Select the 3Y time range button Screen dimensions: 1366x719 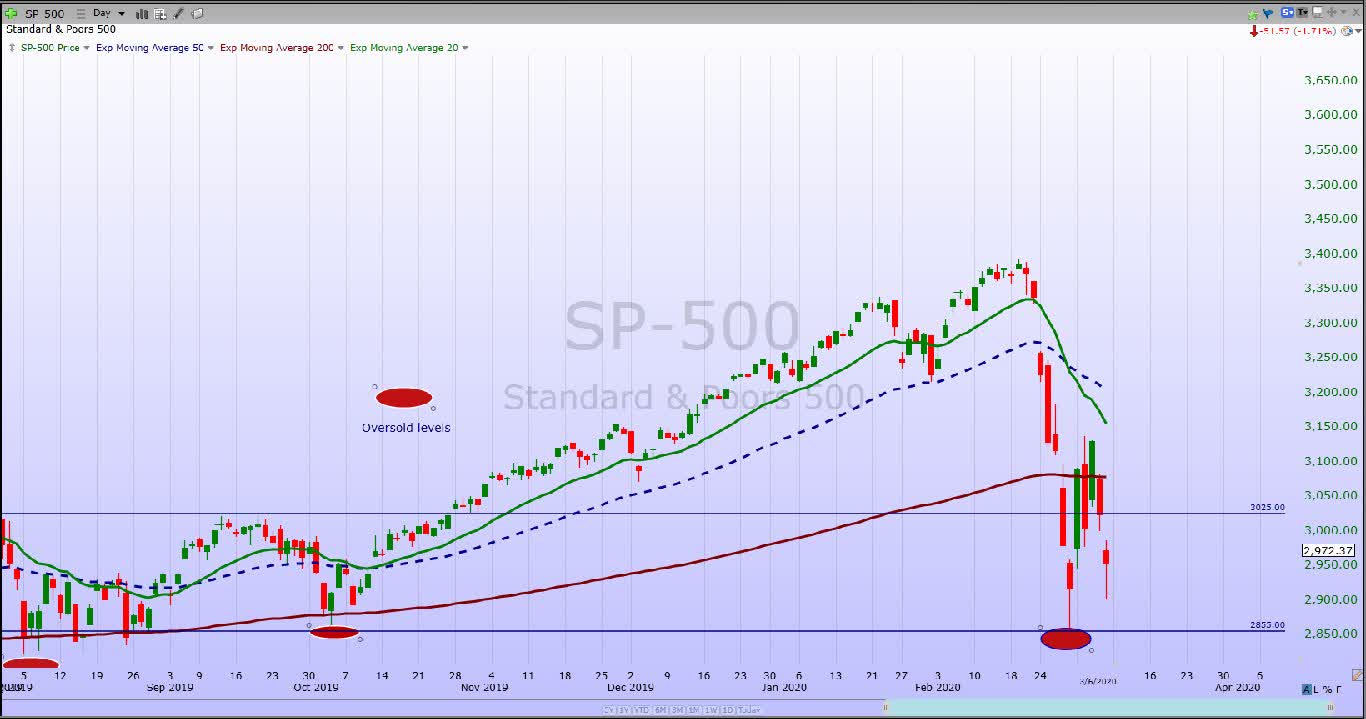(625, 710)
